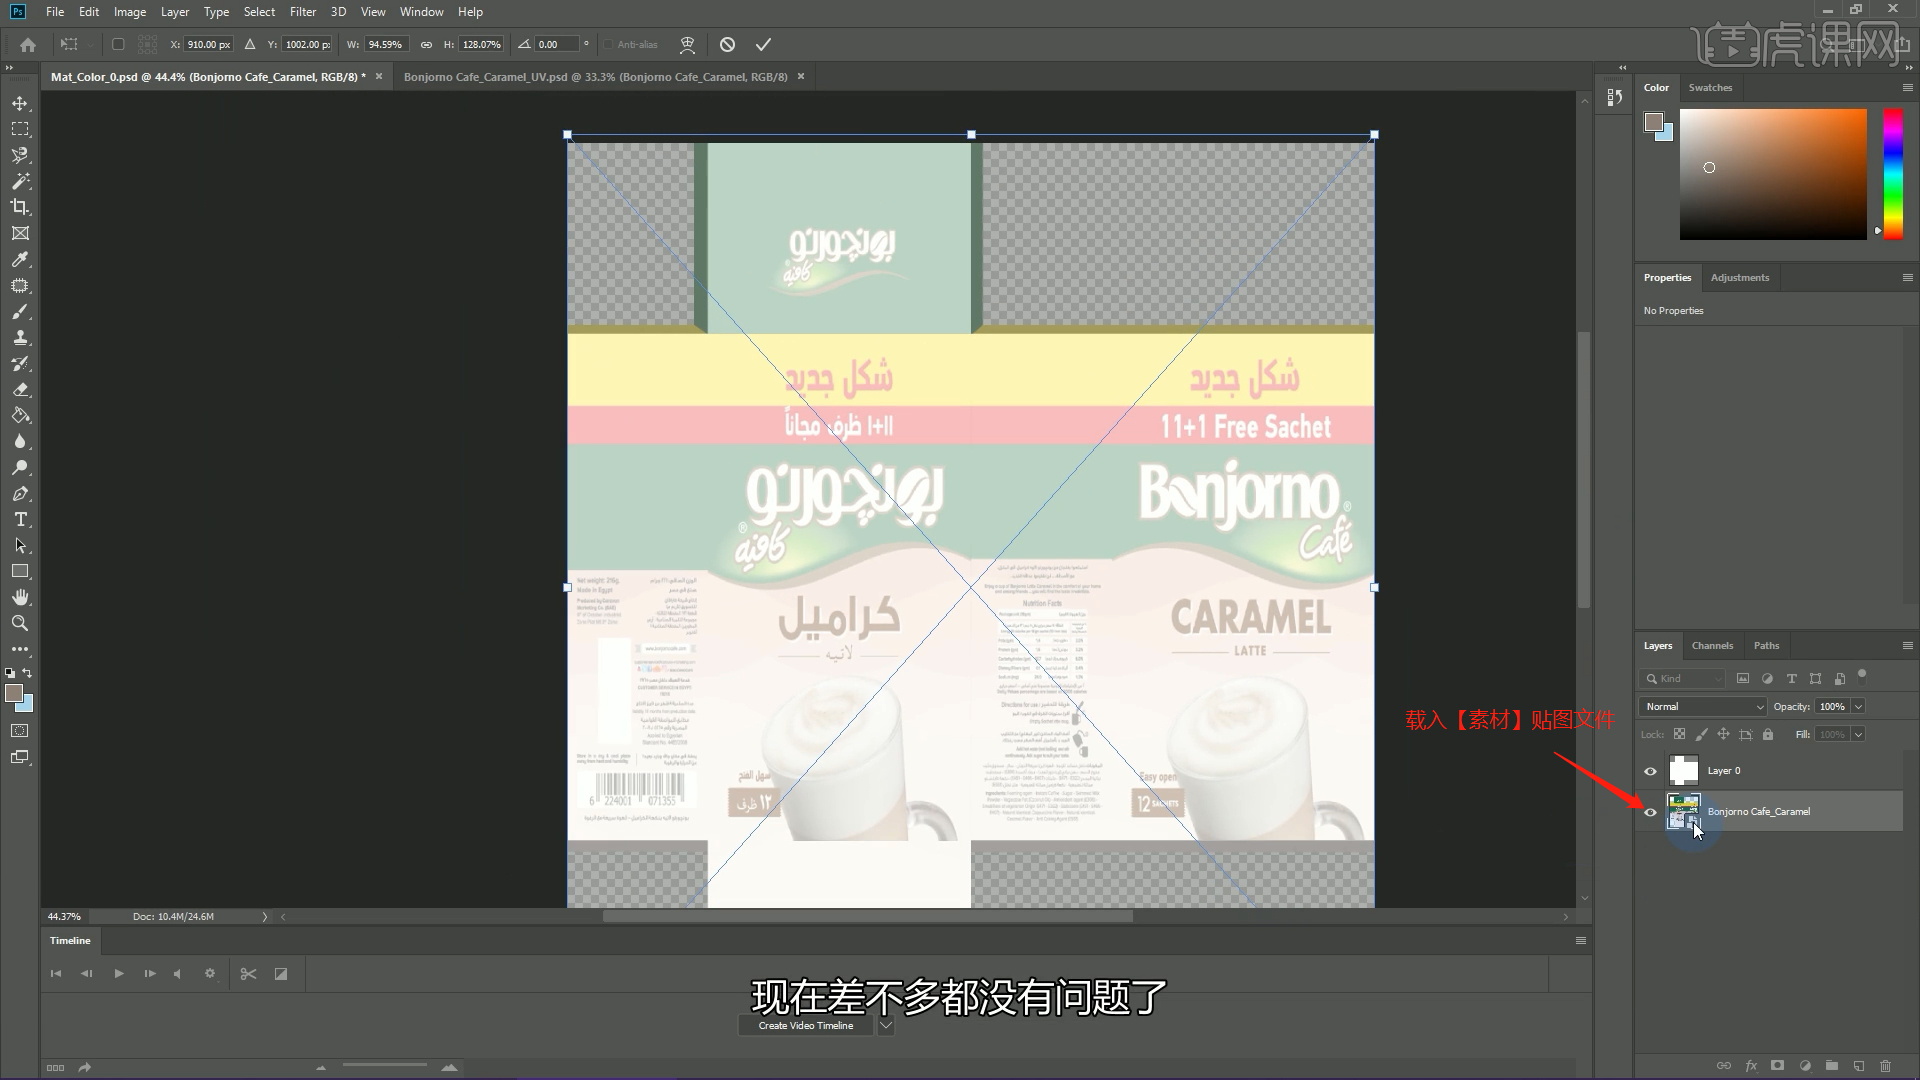Cancel the transform in options bar

coord(727,44)
